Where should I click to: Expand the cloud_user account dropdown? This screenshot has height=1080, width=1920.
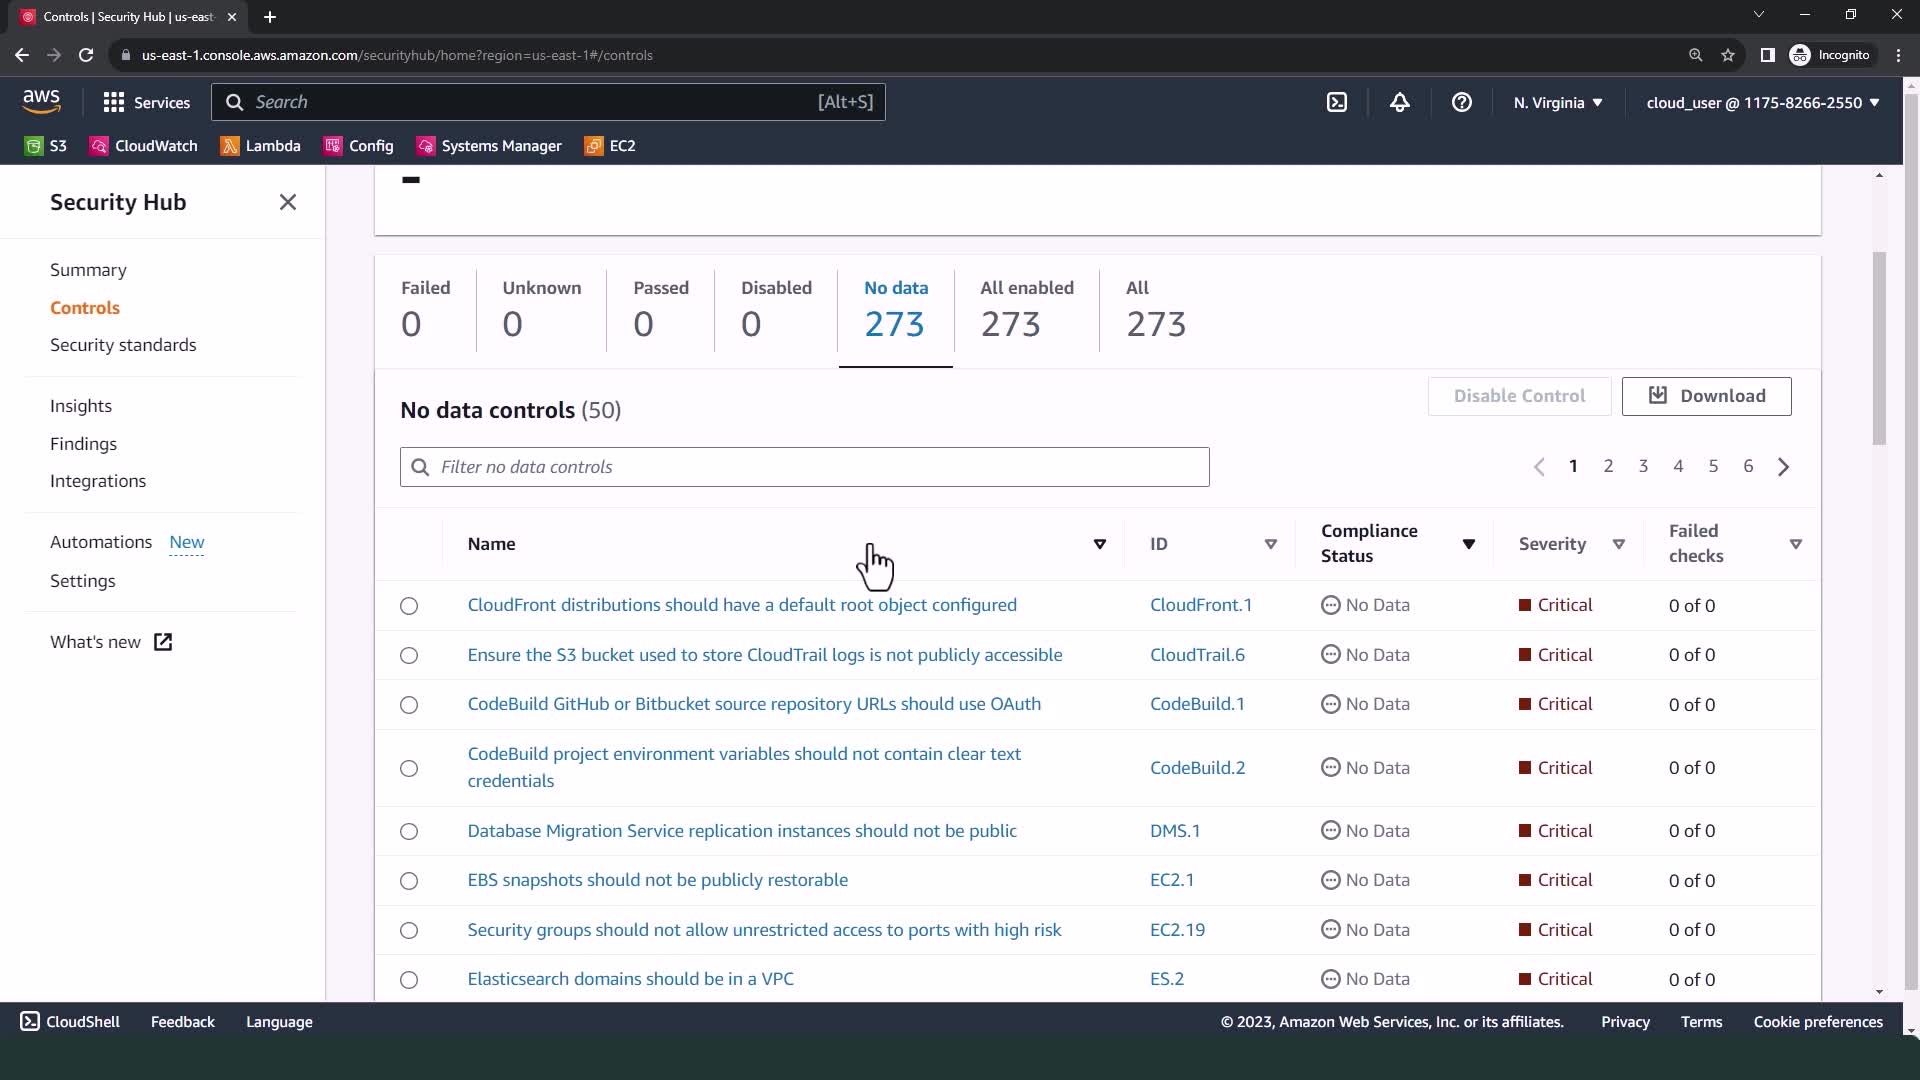pyautogui.click(x=1762, y=102)
